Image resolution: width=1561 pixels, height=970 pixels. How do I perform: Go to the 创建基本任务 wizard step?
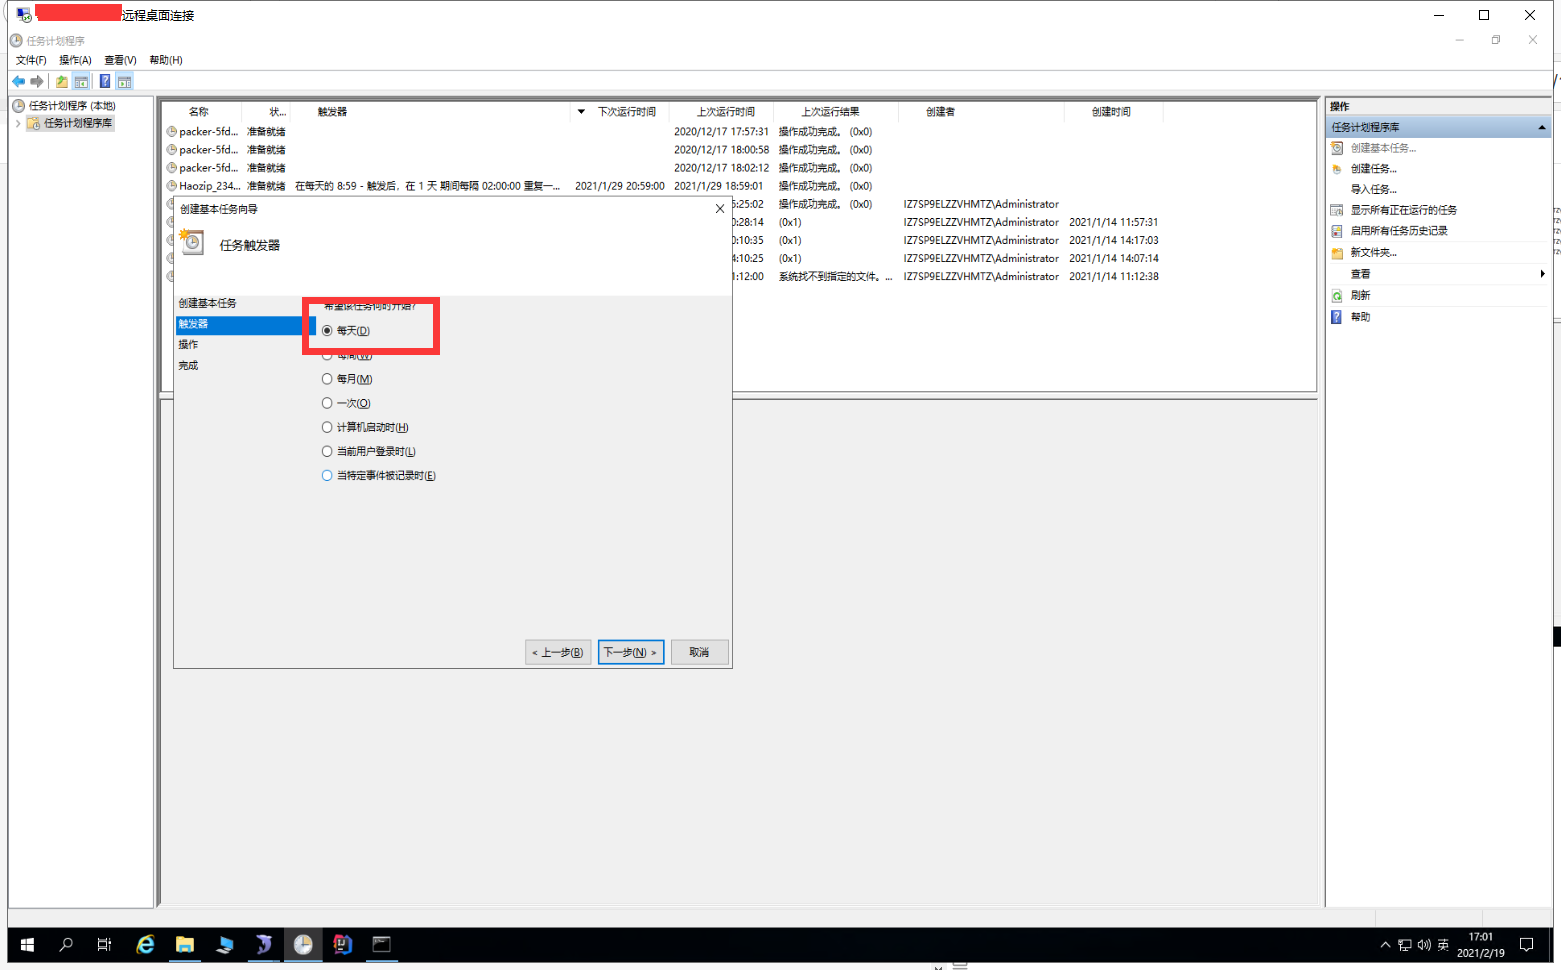[208, 303]
